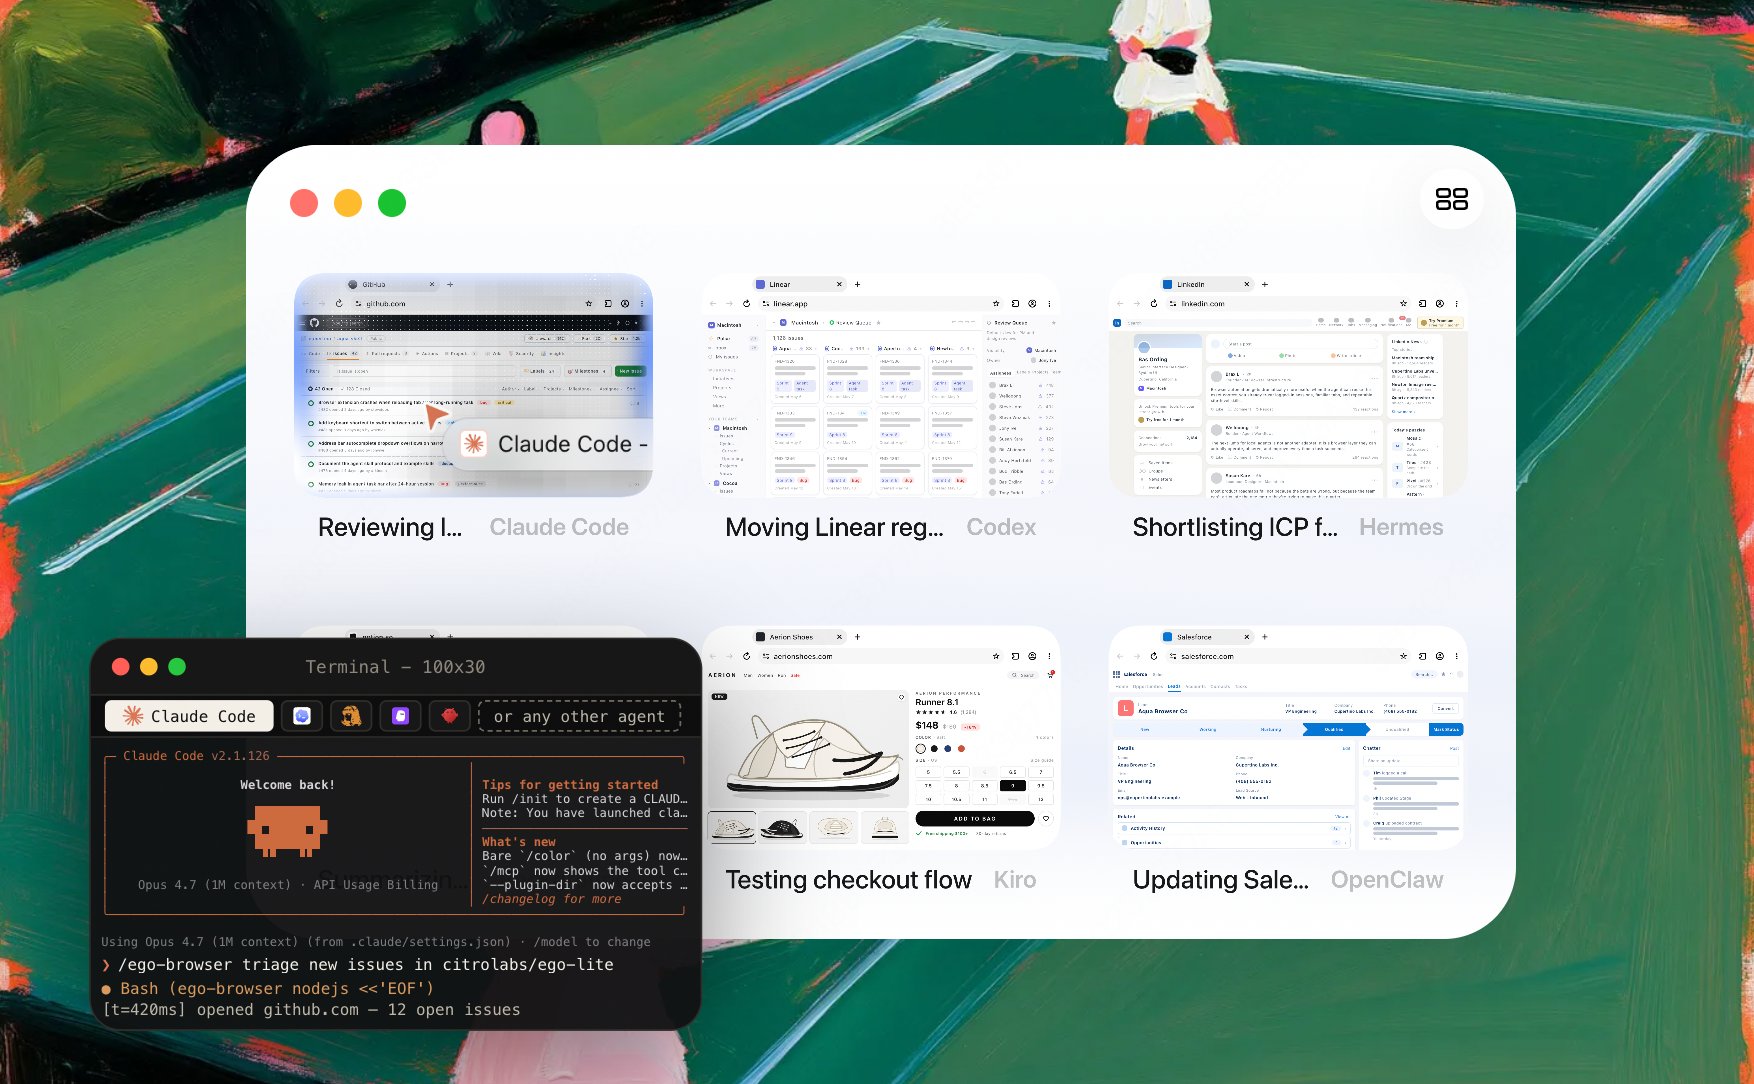The image size is (1754, 1084).
Task: Click the 'Claude Code' agent label under the GitHub thumbnail
Action: pos(559,527)
